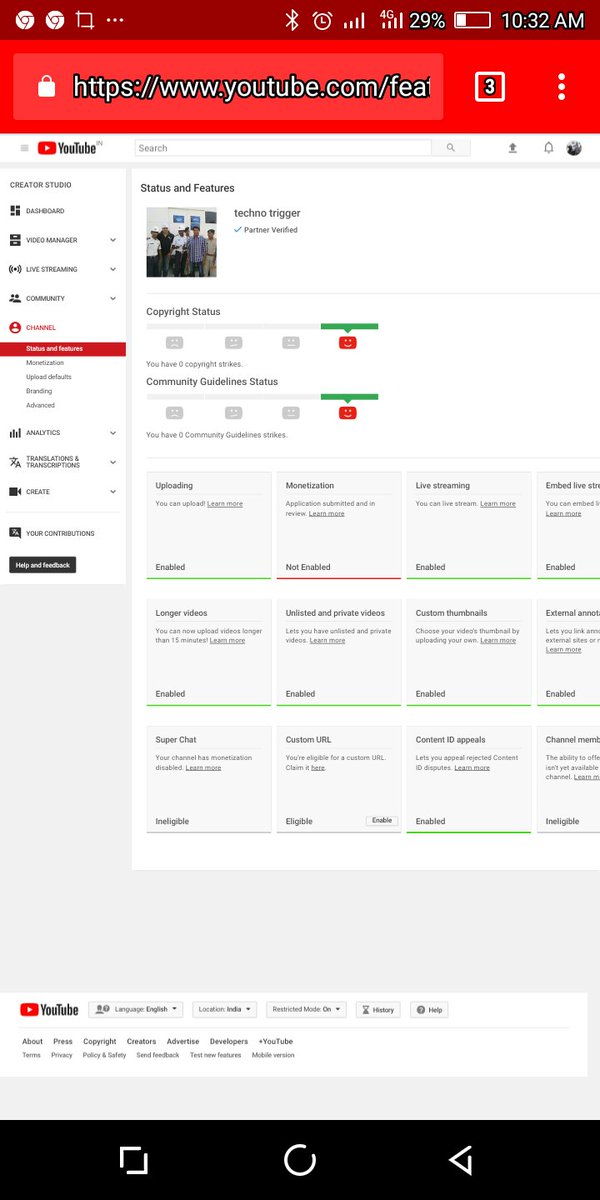Tap the Android home button
600x1200 pixels.
[300, 1160]
